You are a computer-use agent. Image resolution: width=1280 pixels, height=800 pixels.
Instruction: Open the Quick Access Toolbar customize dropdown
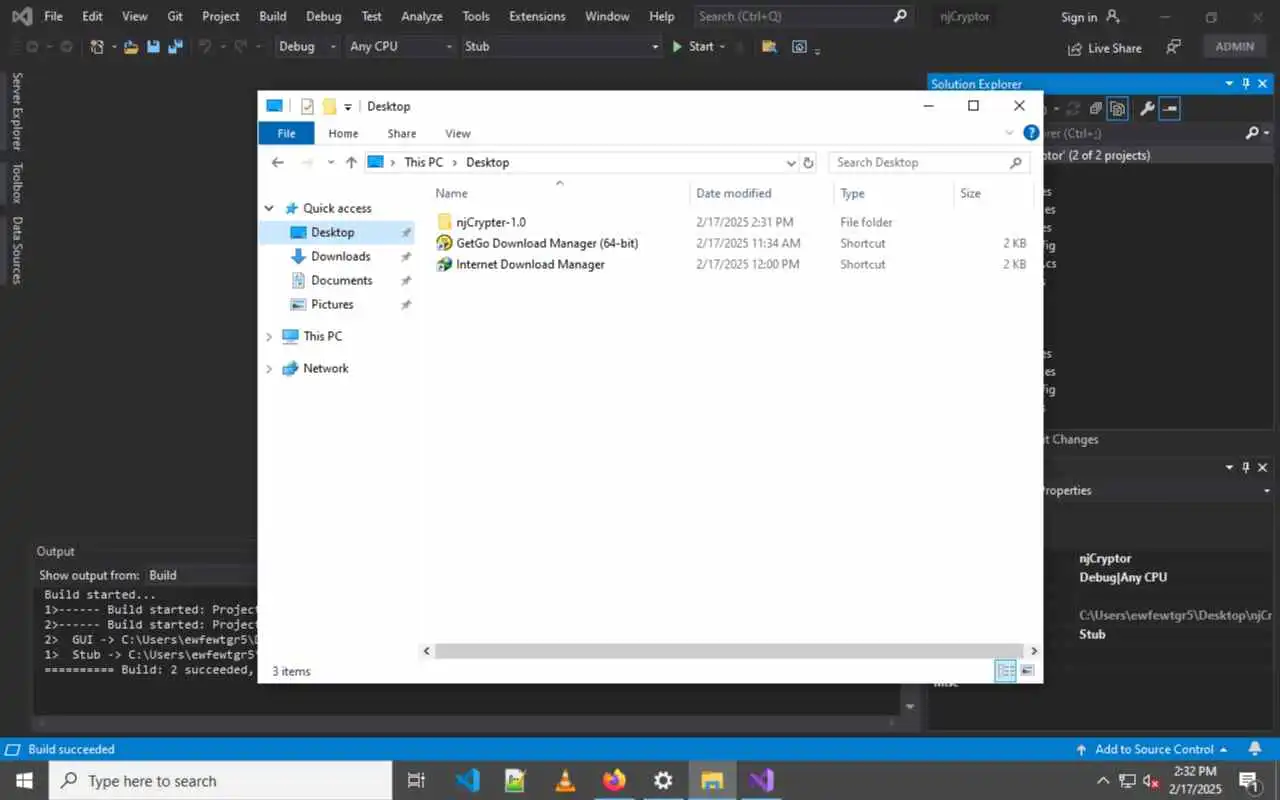[x=348, y=106]
